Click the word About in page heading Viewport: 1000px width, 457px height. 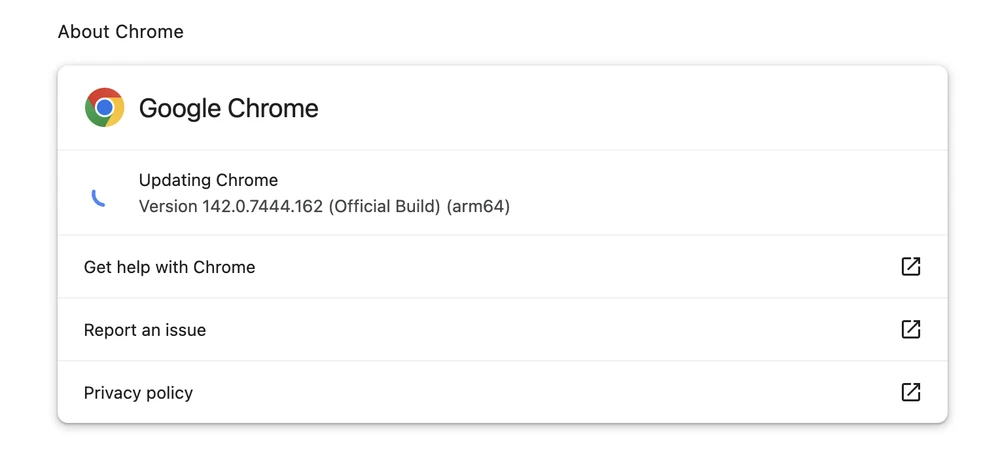pos(82,32)
